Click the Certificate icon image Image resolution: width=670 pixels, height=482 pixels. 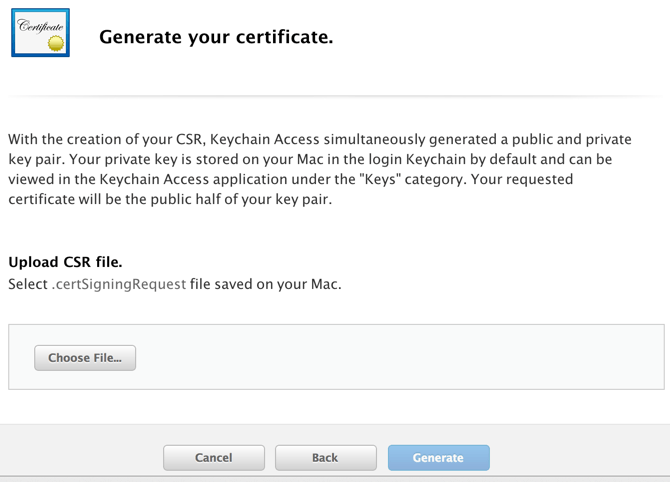[x=41, y=32]
